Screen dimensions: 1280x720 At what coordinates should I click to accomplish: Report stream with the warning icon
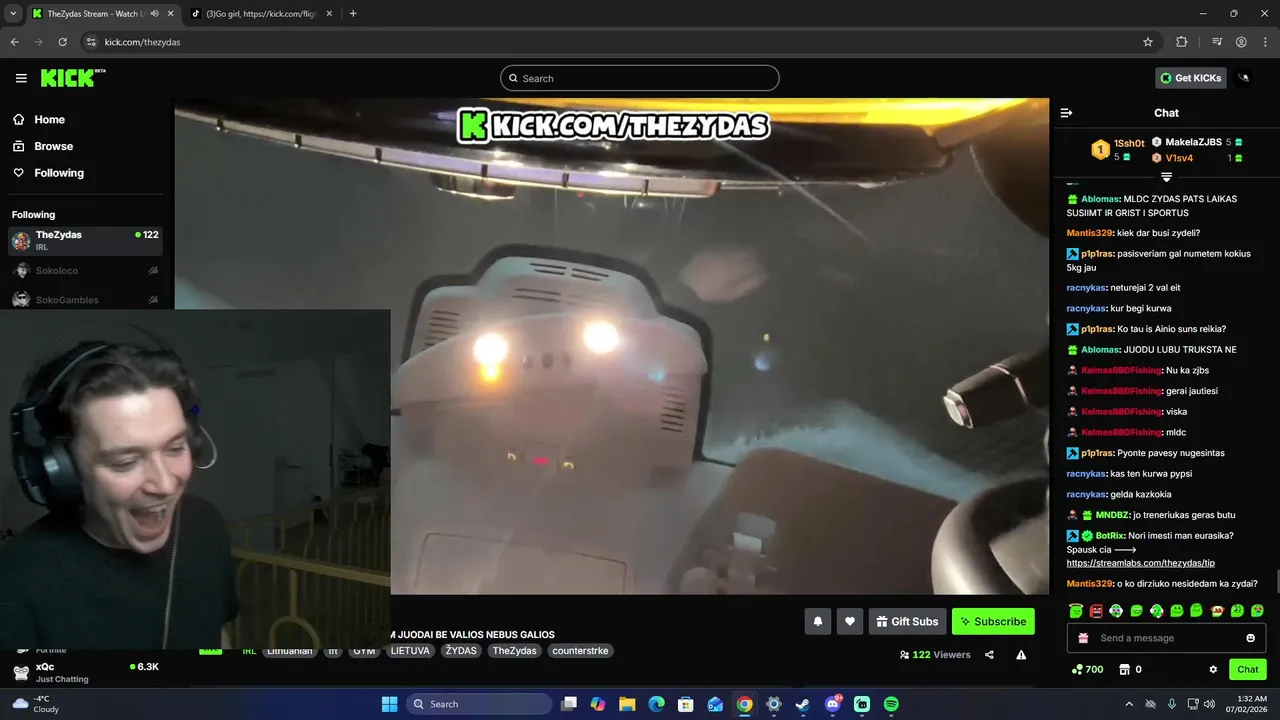pos(1021,655)
